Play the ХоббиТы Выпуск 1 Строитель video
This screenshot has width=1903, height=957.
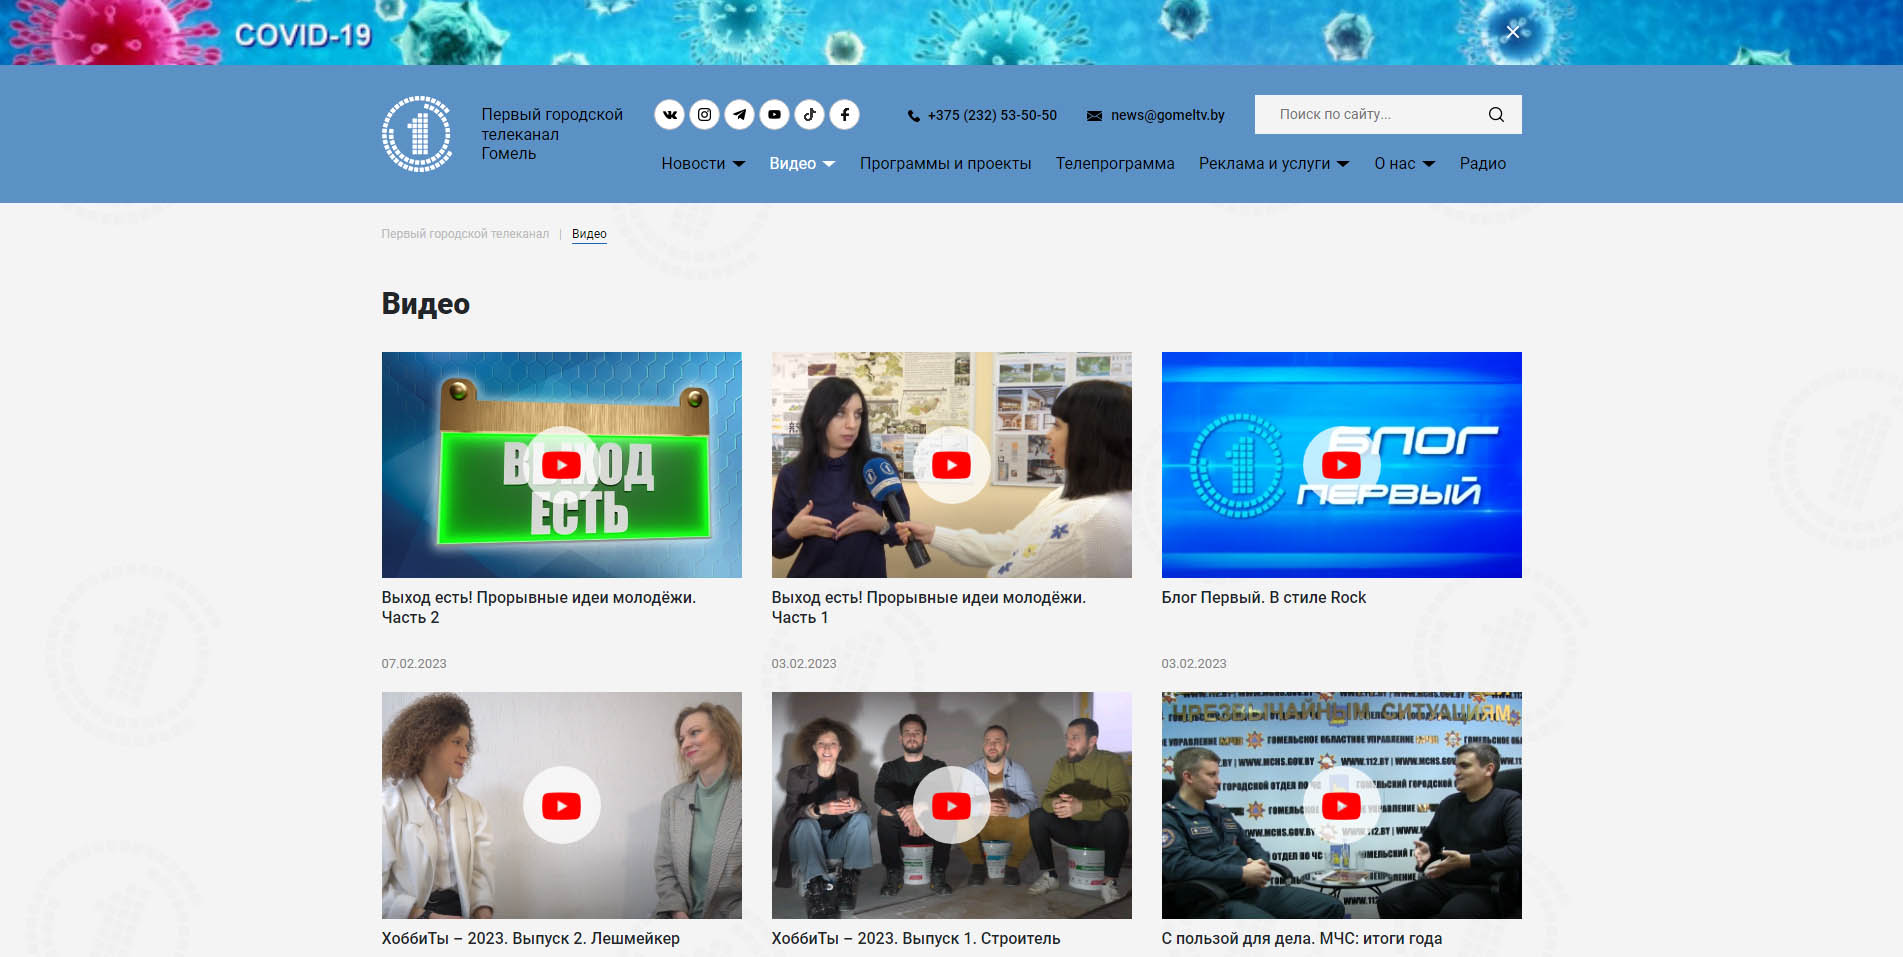point(952,806)
